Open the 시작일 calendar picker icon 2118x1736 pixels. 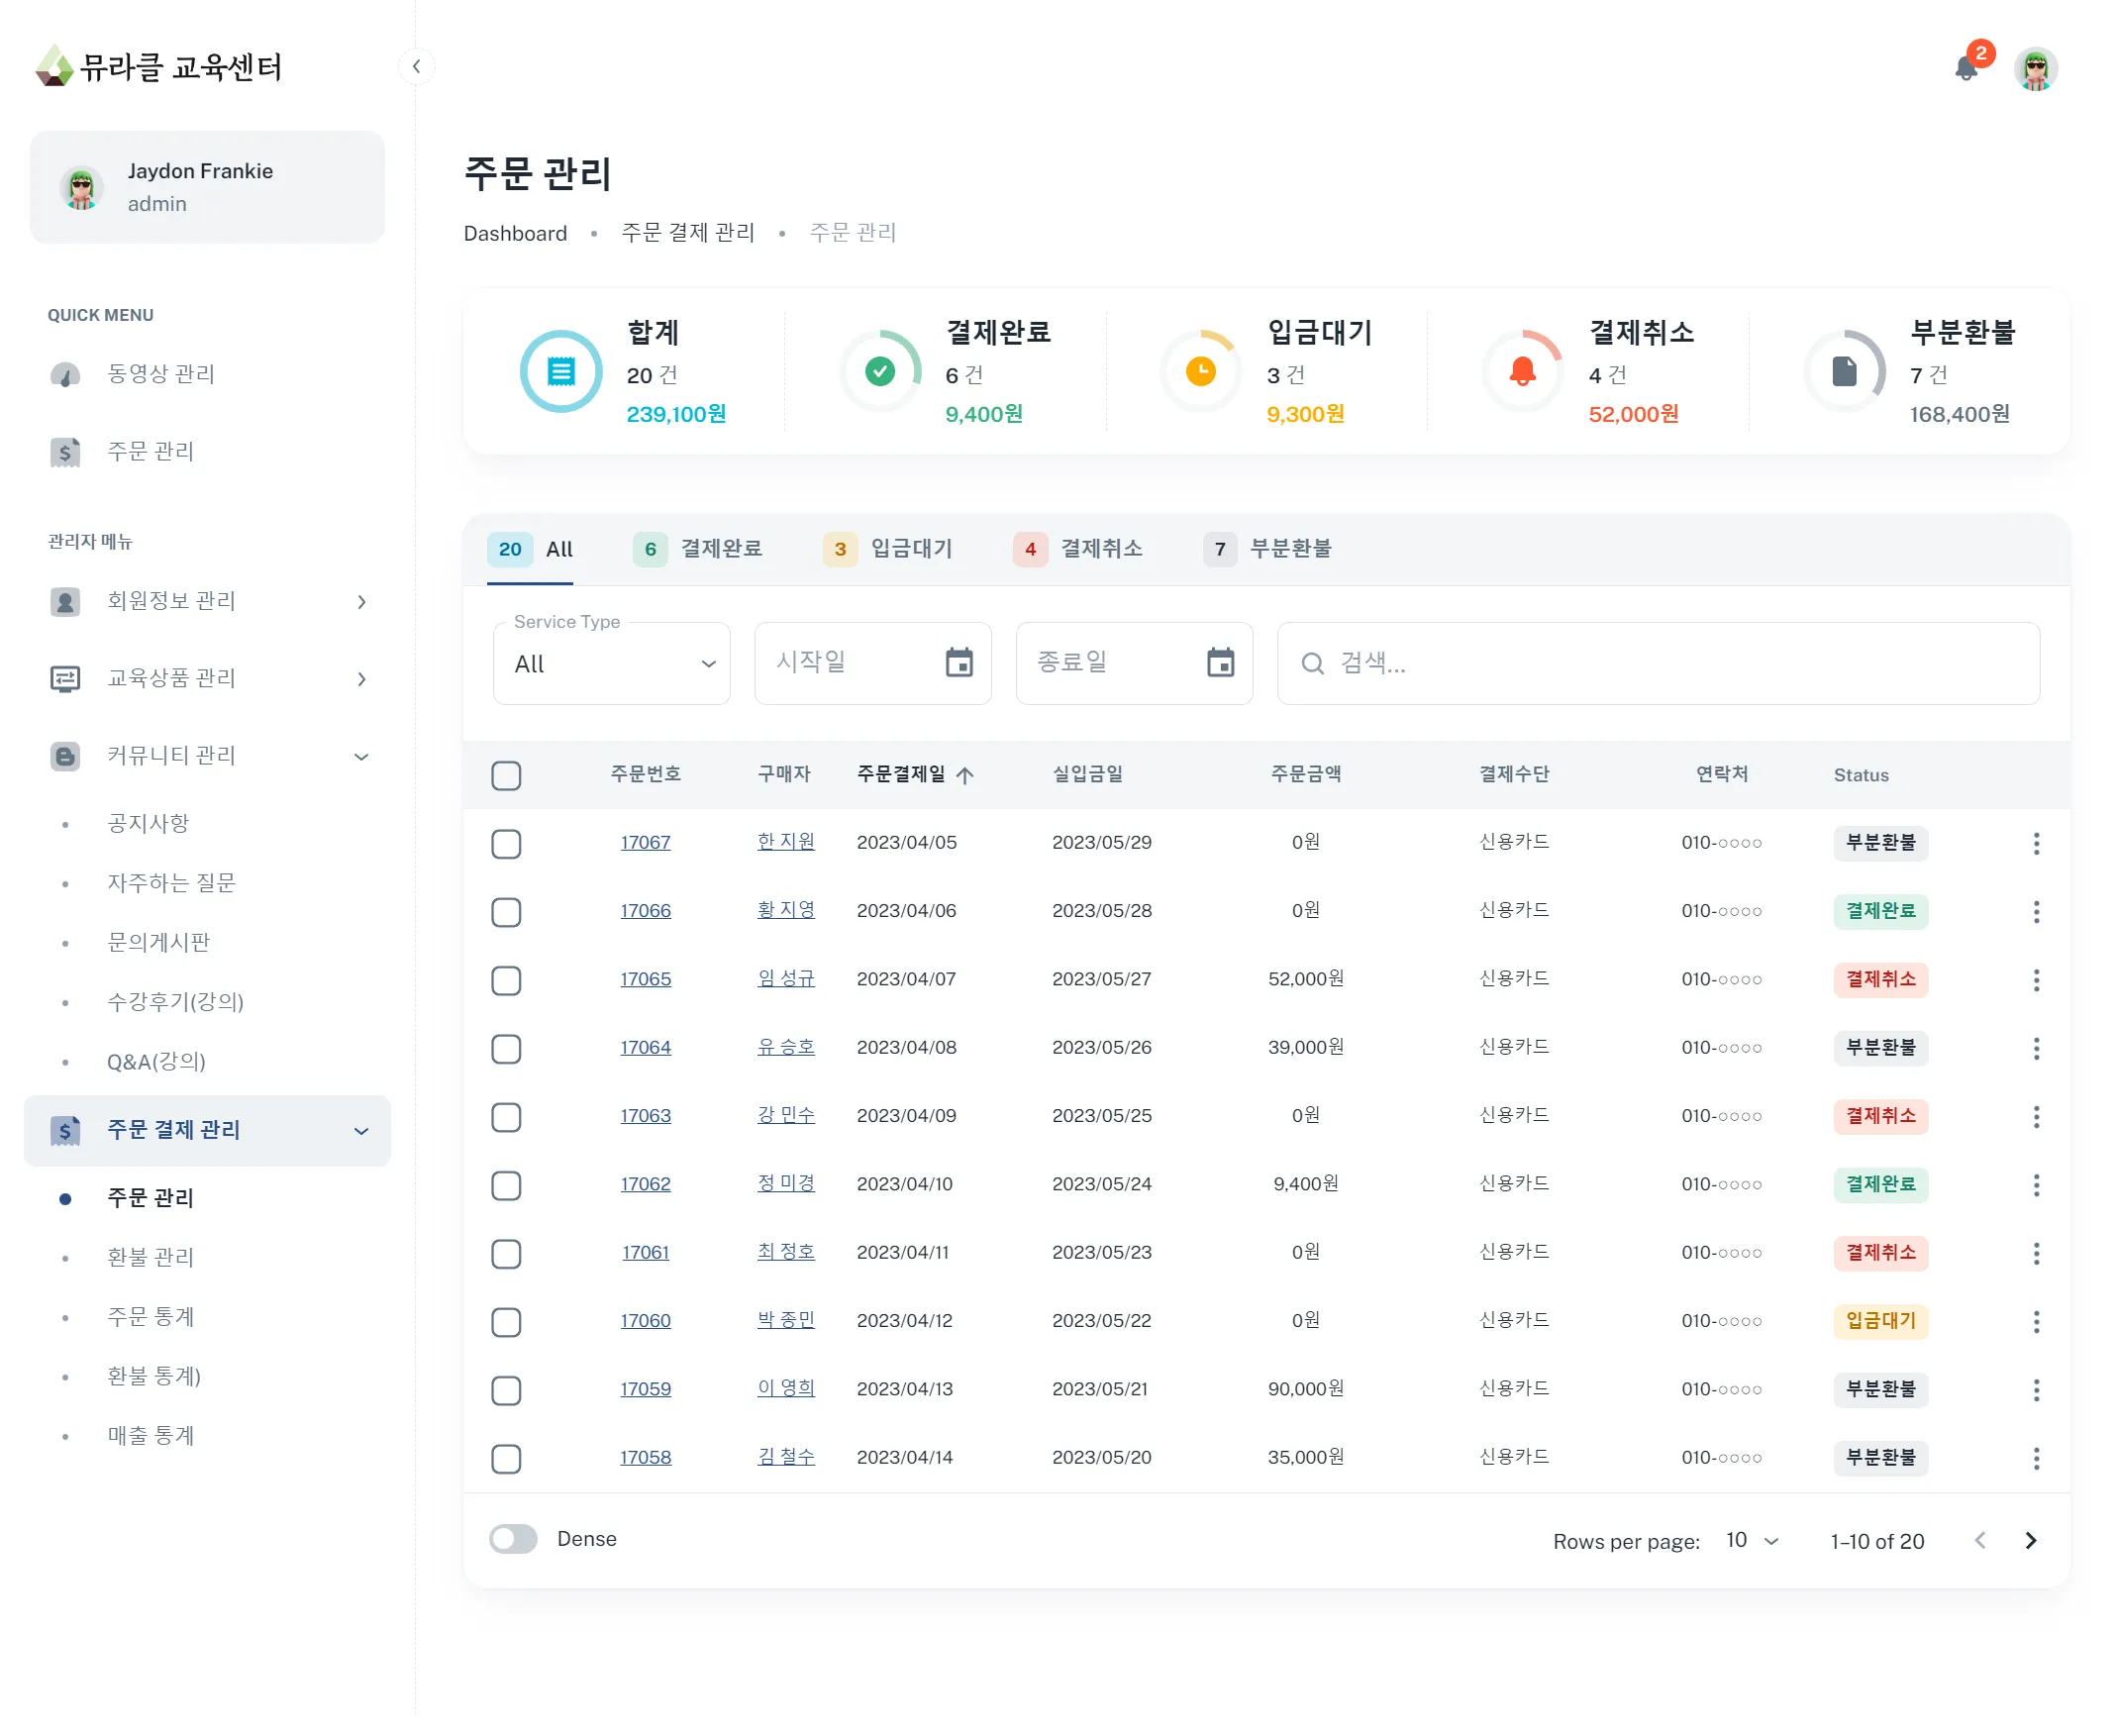tap(959, 663)
